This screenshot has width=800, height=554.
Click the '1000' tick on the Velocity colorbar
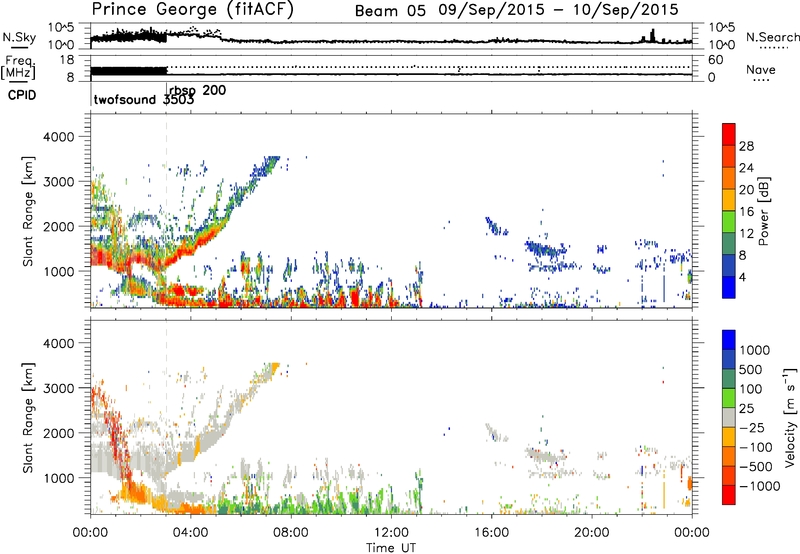[x=755, y=350]
